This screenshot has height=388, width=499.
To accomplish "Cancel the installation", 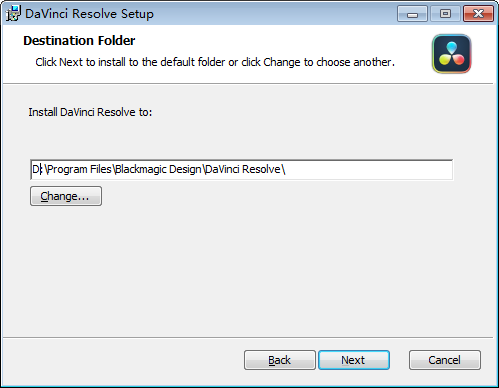I will [445, 360].
